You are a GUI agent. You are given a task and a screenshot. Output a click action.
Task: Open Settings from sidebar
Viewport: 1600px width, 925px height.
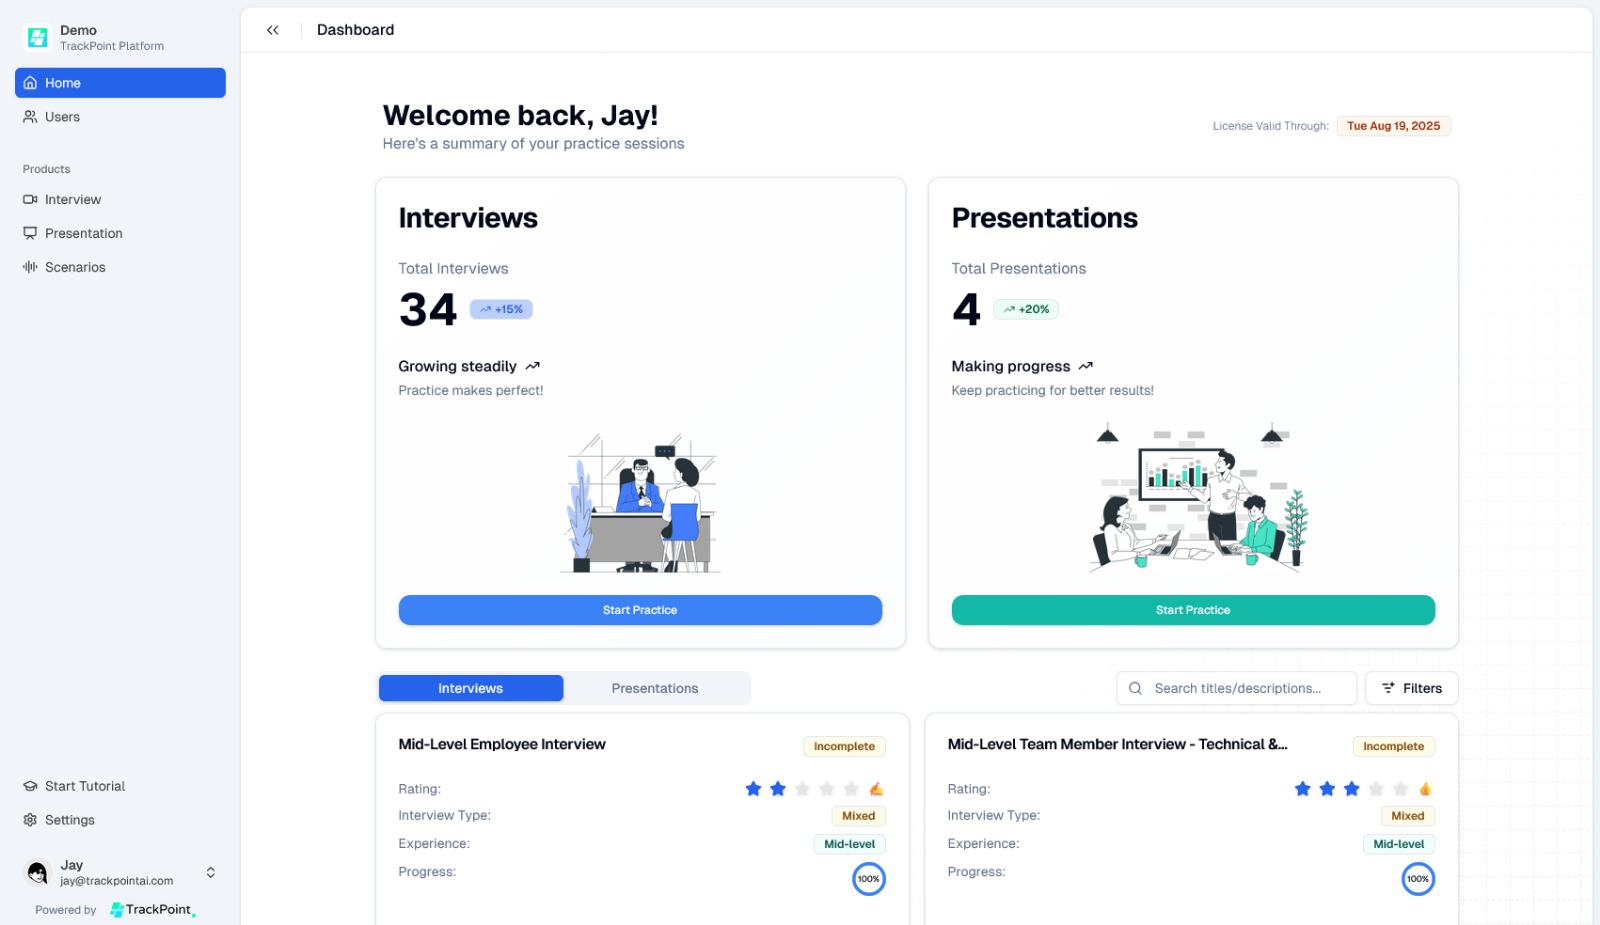pos(69,820)
